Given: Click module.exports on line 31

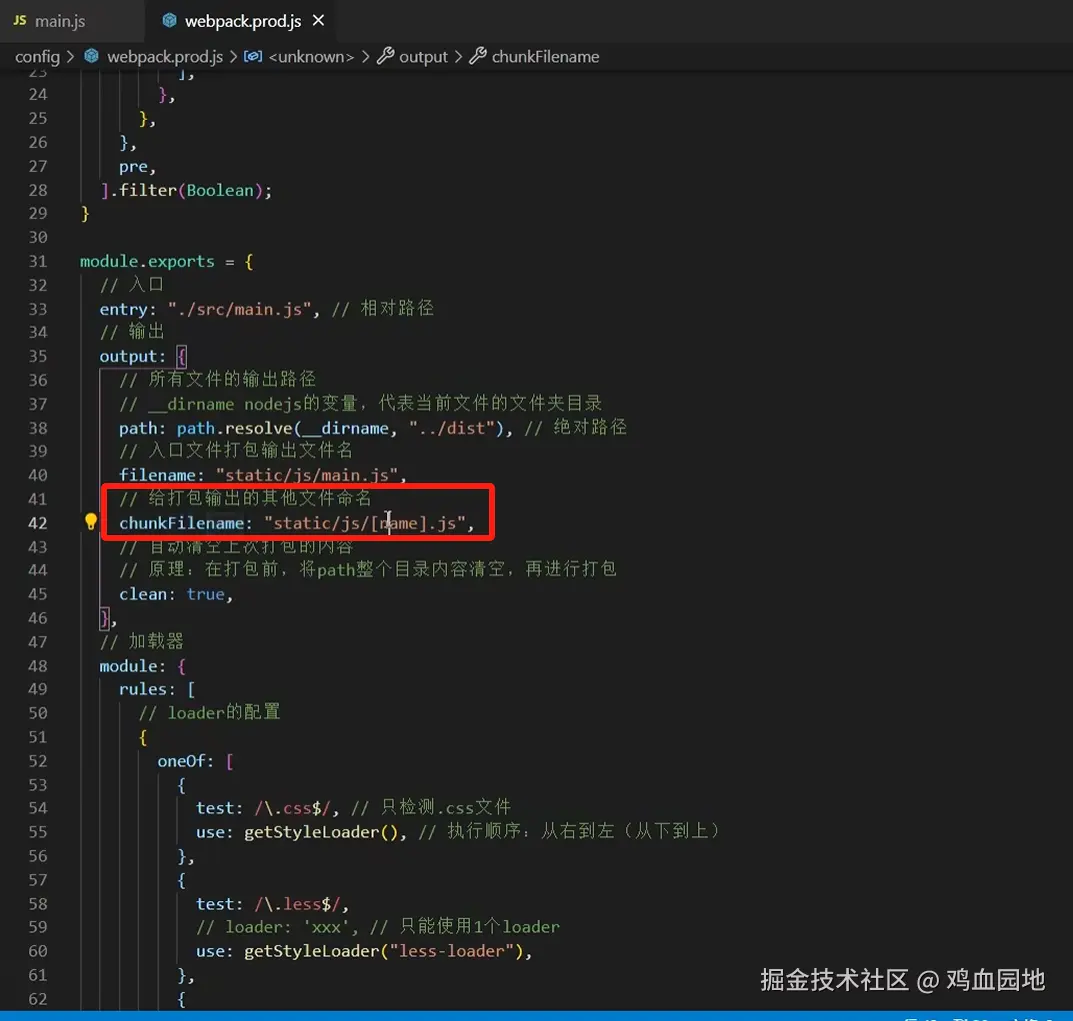Looking at the screenshot, I should click(147, 261).
